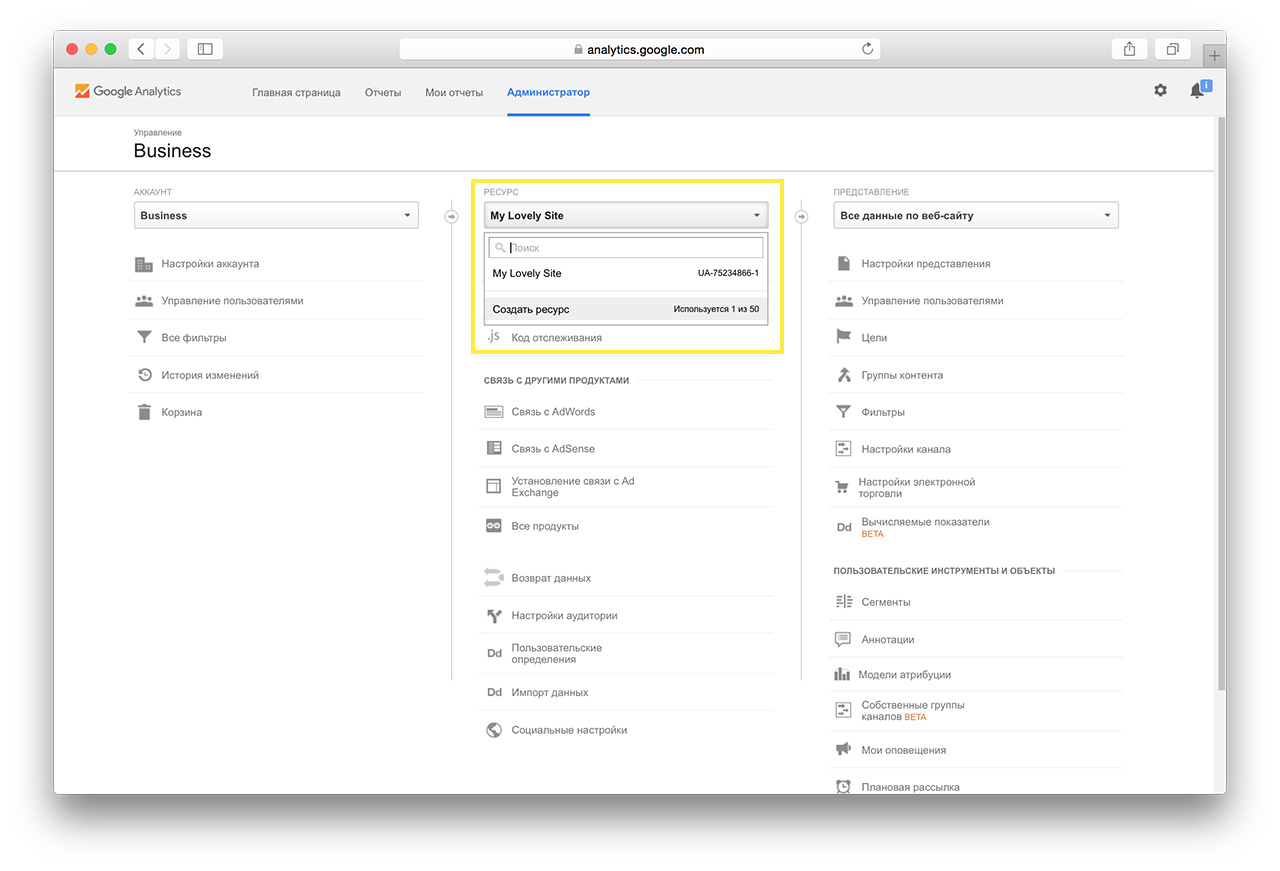
Task: Expand the Business account dropdown
Action: click(x=276, y=216)
